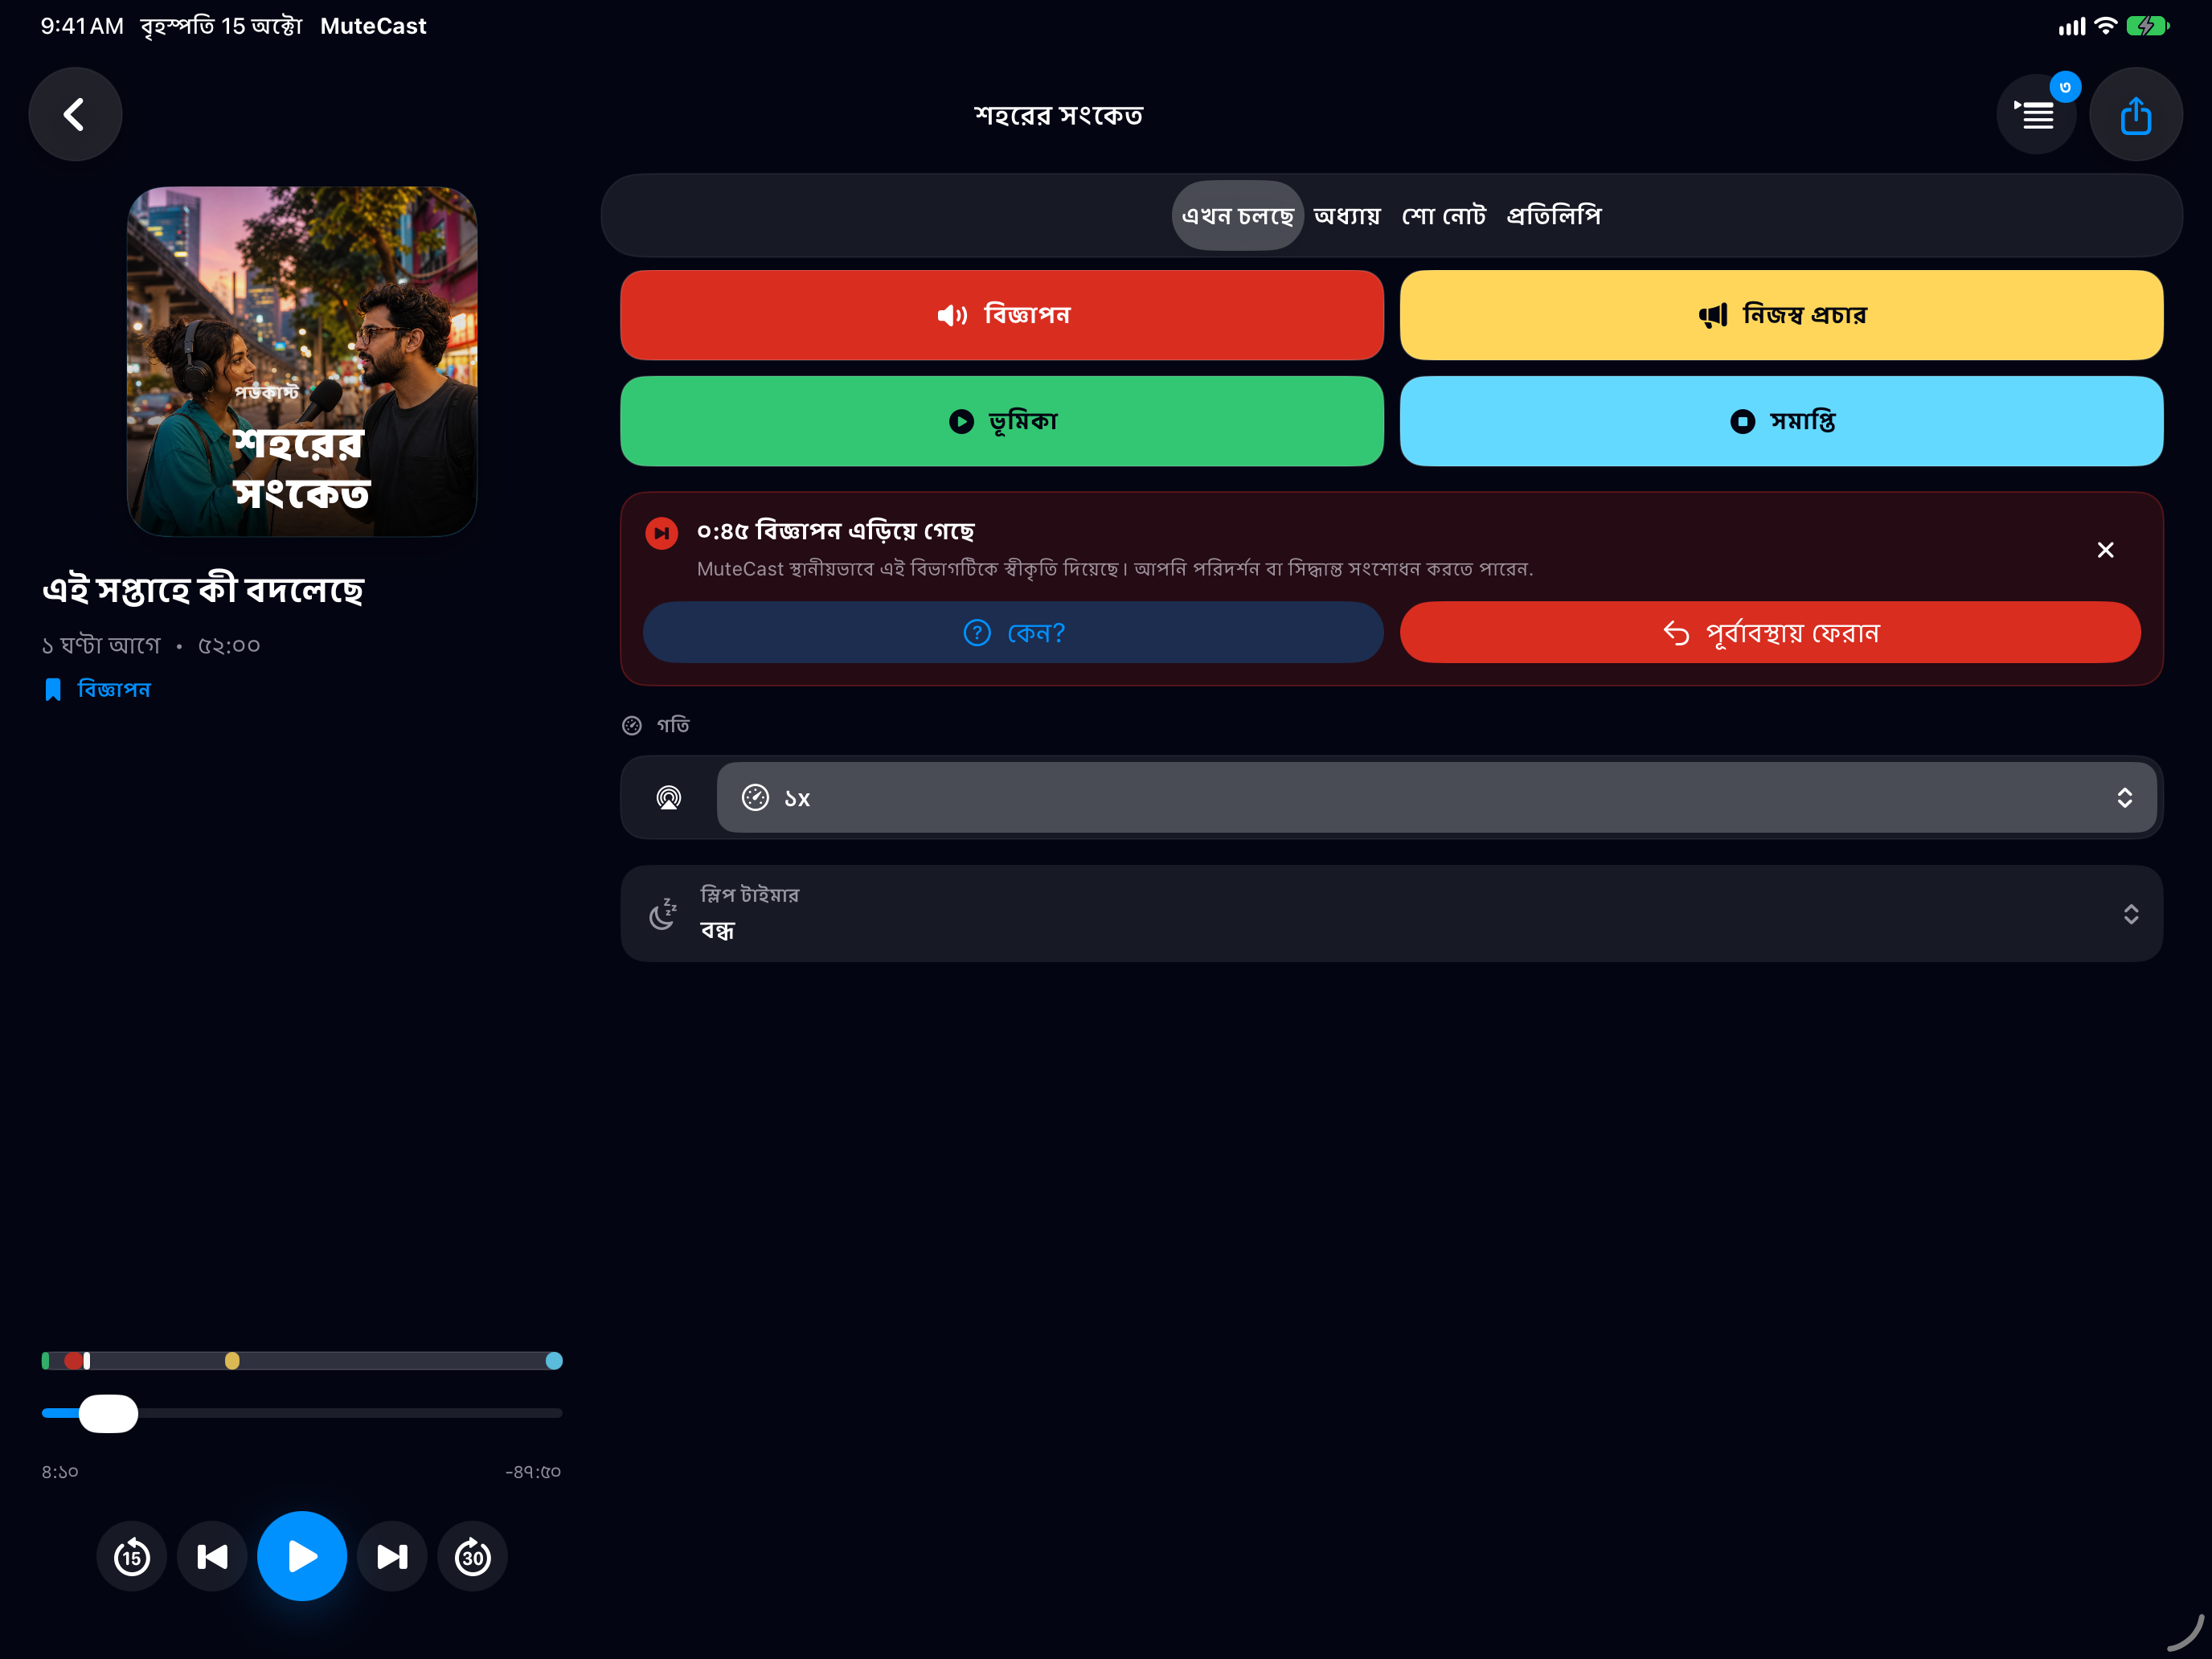
Task: Jump to the next track
Action: [392, 1556]
